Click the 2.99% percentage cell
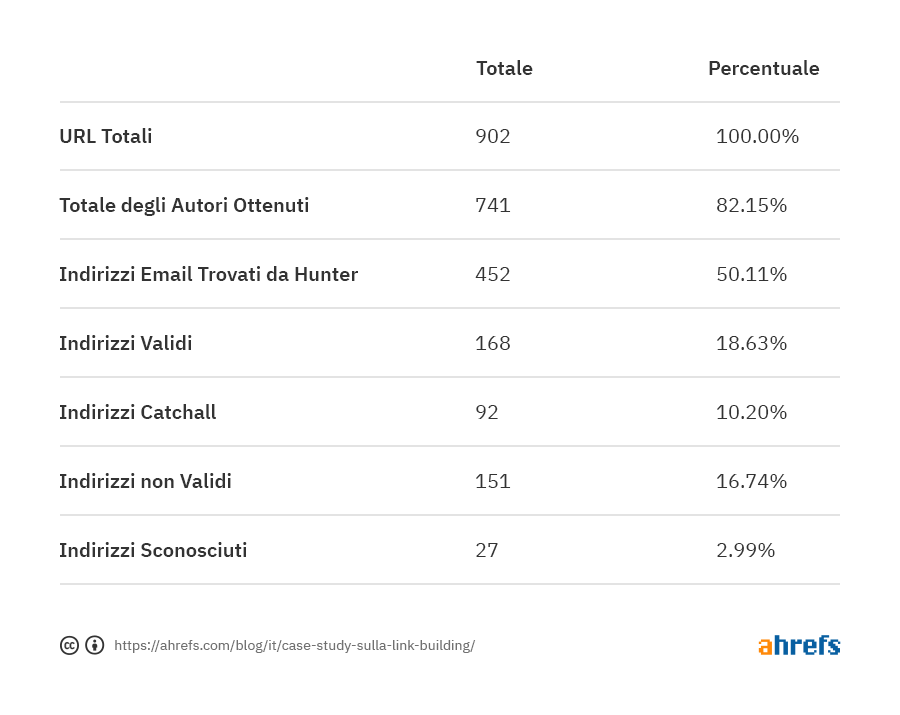The width and height of the screenshot is (900, 715). pos(745,550)
